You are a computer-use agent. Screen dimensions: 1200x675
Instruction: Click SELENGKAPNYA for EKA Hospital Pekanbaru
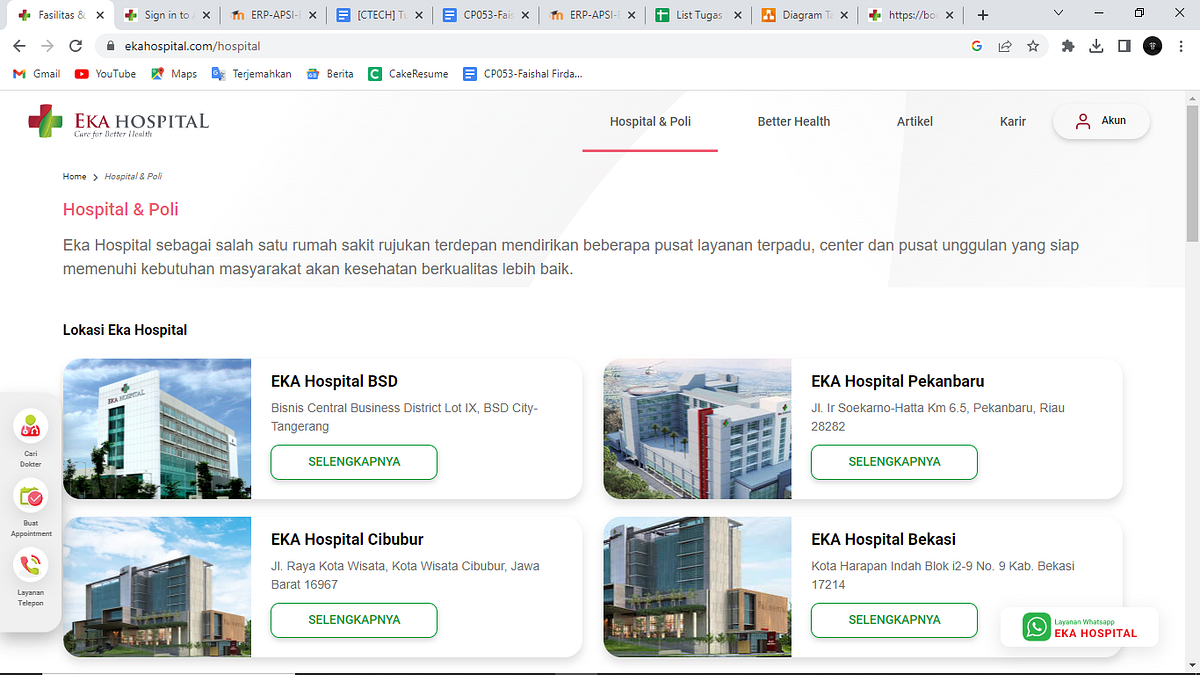pos(893,462)
